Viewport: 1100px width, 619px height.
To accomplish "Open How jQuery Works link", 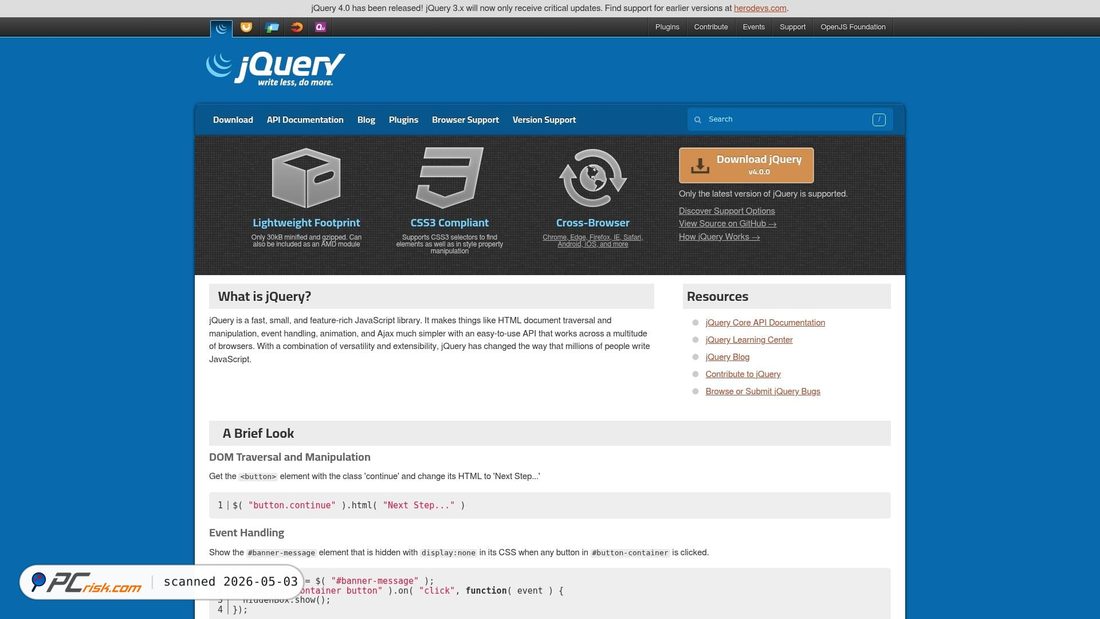I will pos(719,237).
